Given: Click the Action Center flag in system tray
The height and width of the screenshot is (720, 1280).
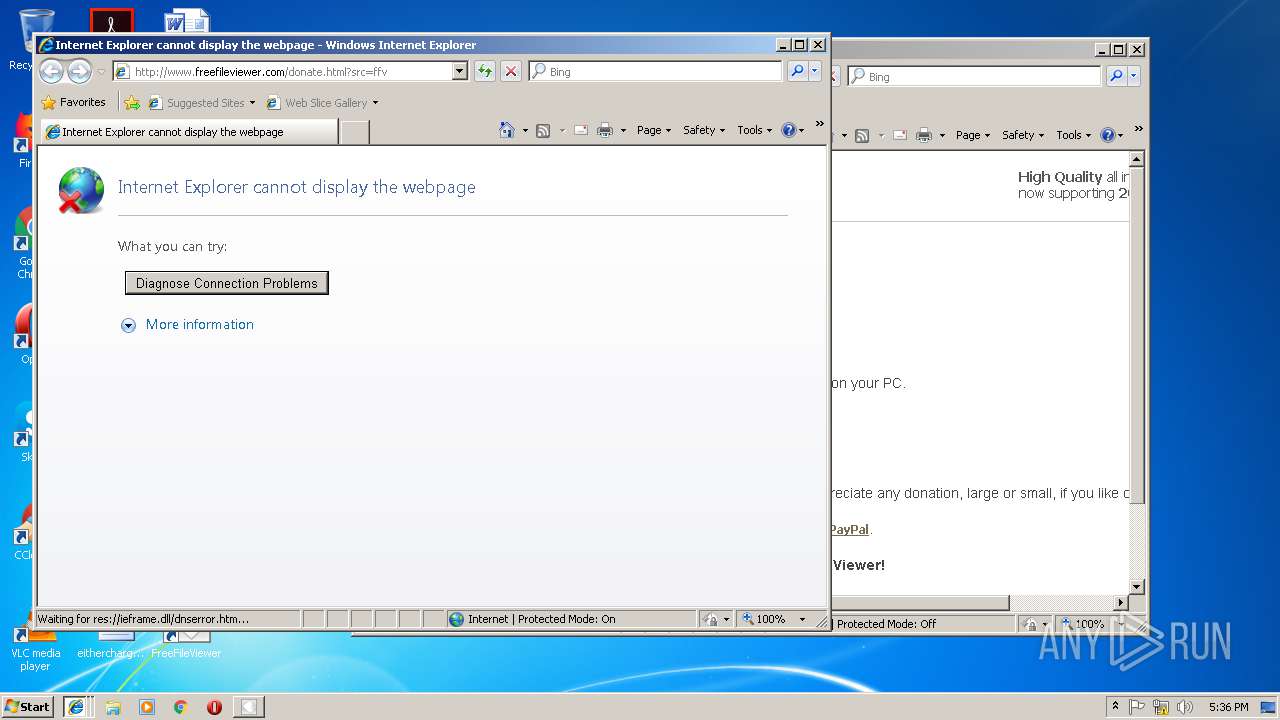Looking at the screenshot, I should 1137,707.
